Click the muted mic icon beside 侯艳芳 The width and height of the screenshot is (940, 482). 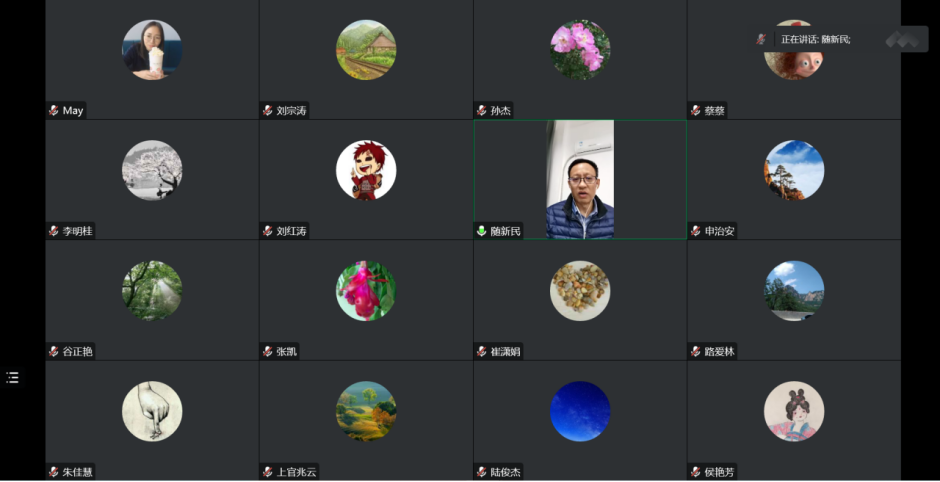695,472
